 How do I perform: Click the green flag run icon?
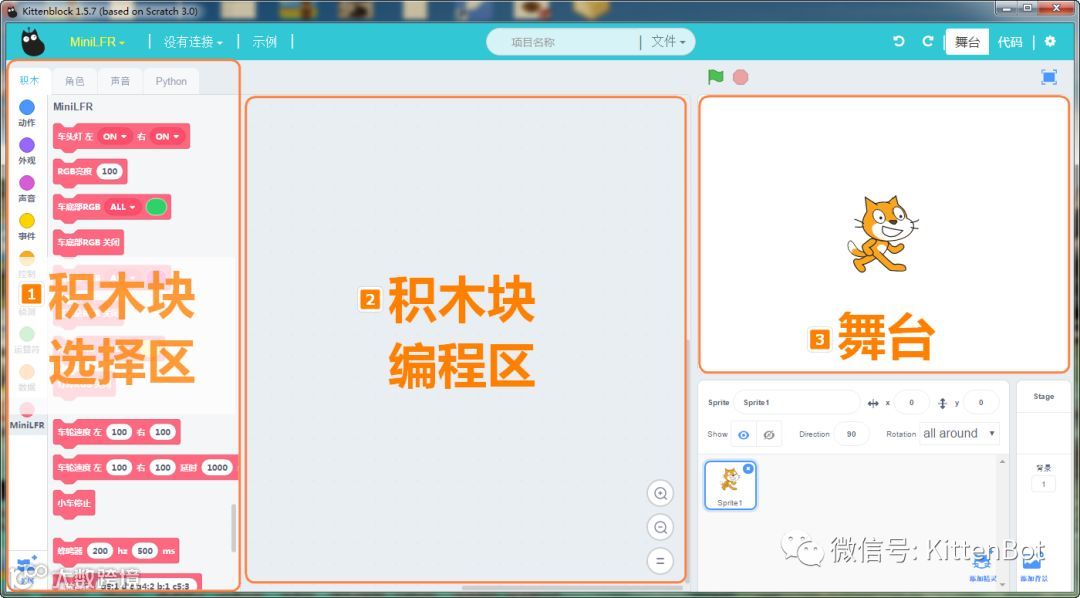(x=716, y=76)
